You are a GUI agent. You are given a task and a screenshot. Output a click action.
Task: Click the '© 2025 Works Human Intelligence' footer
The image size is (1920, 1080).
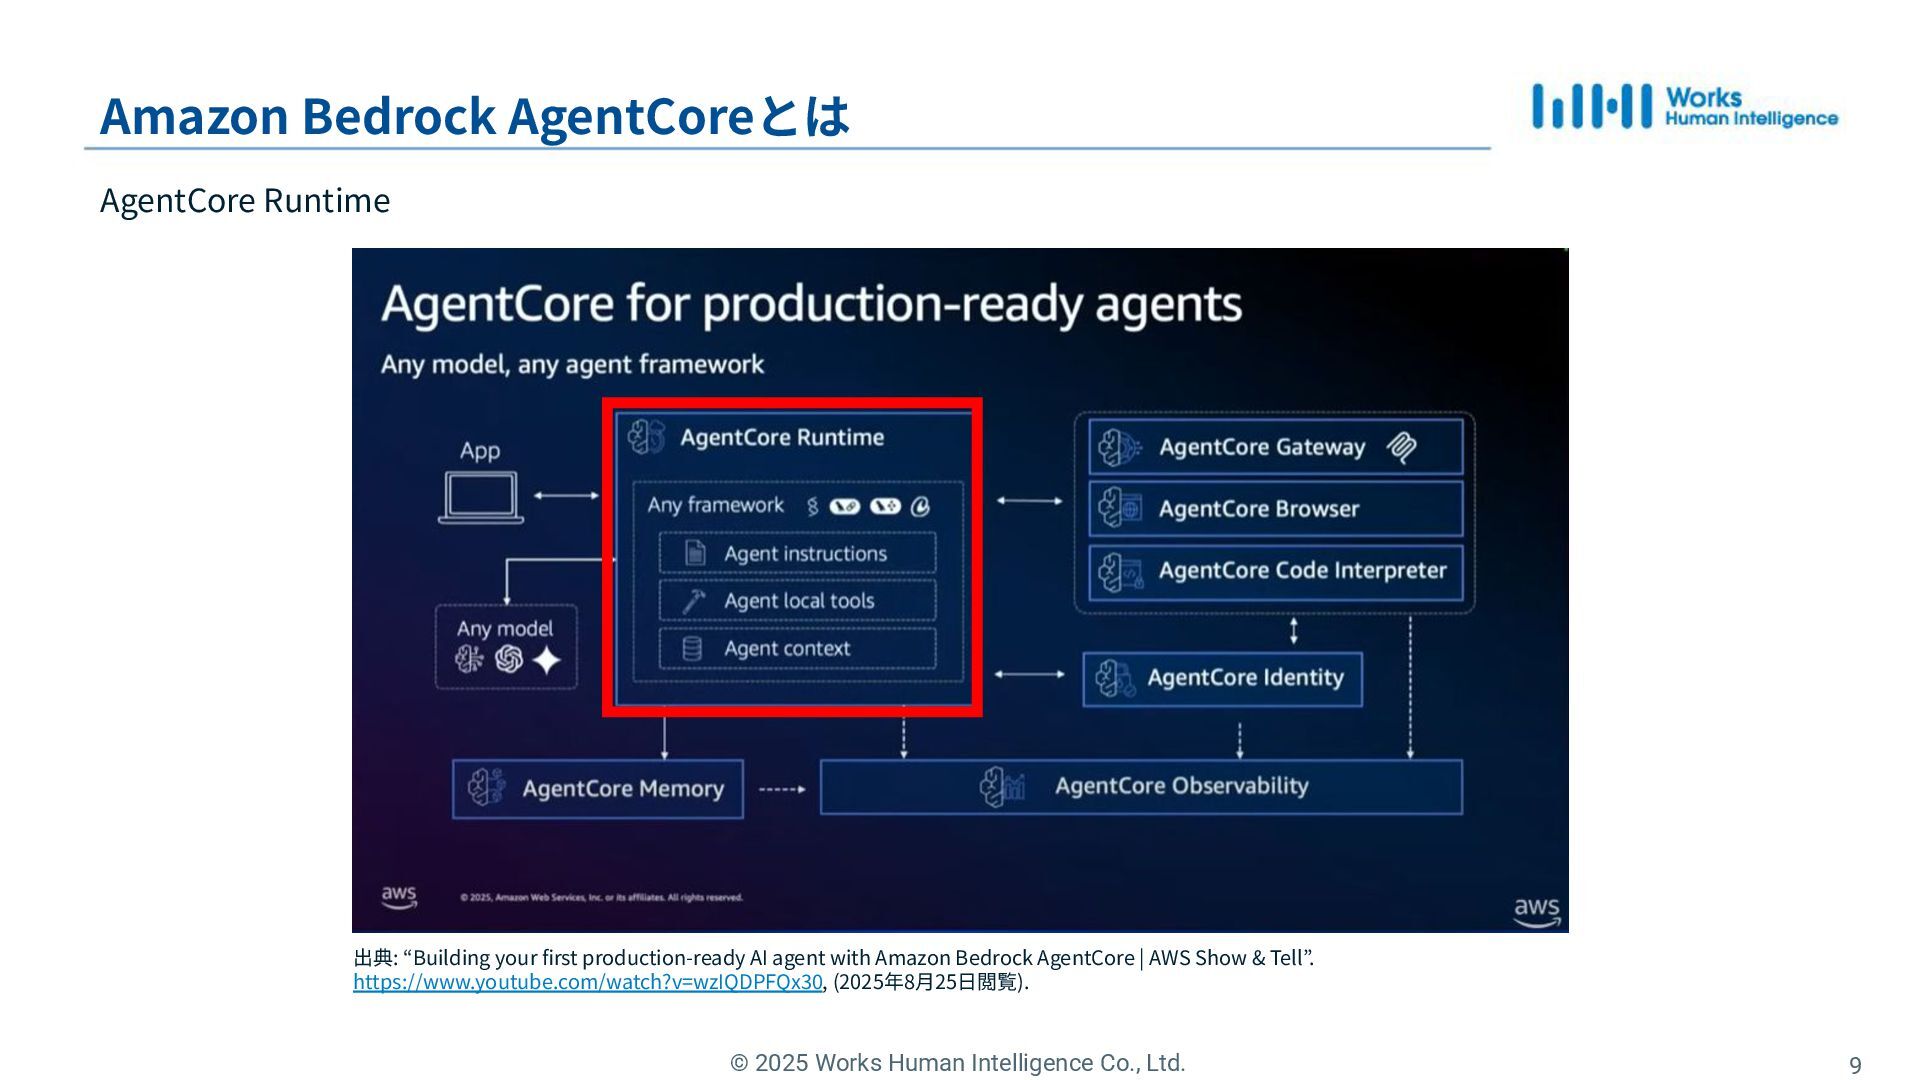pyautogui.click(x=958, y=1063)
